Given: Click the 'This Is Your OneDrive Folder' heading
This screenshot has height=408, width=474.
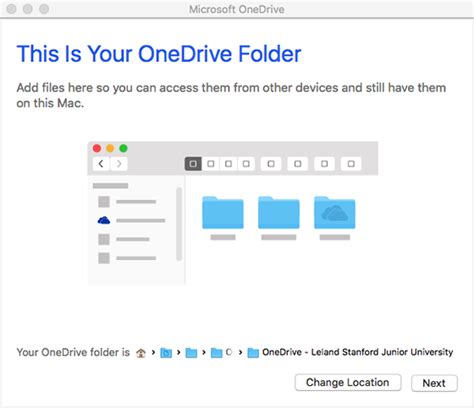Looking at the screenshot, I should pyautogui.click(x=159, y=54).
